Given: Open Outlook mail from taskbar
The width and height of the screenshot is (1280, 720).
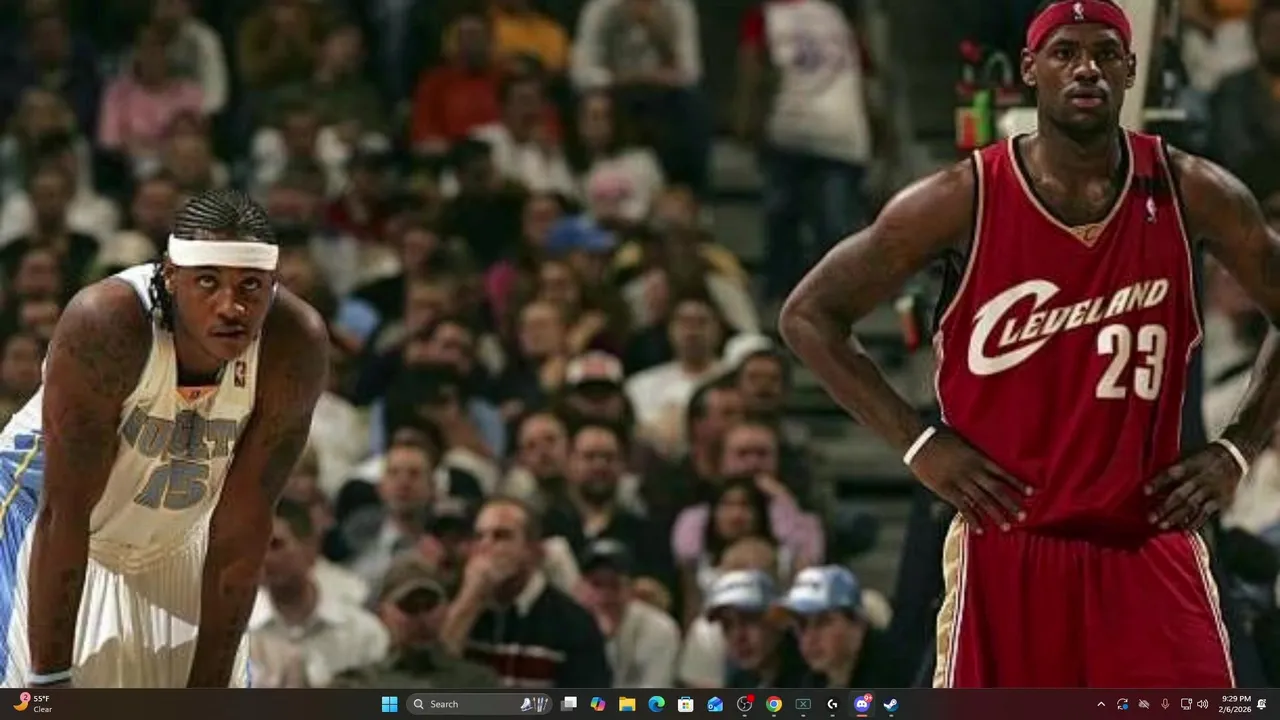Looking at the screenshot, I should (715, 704).
